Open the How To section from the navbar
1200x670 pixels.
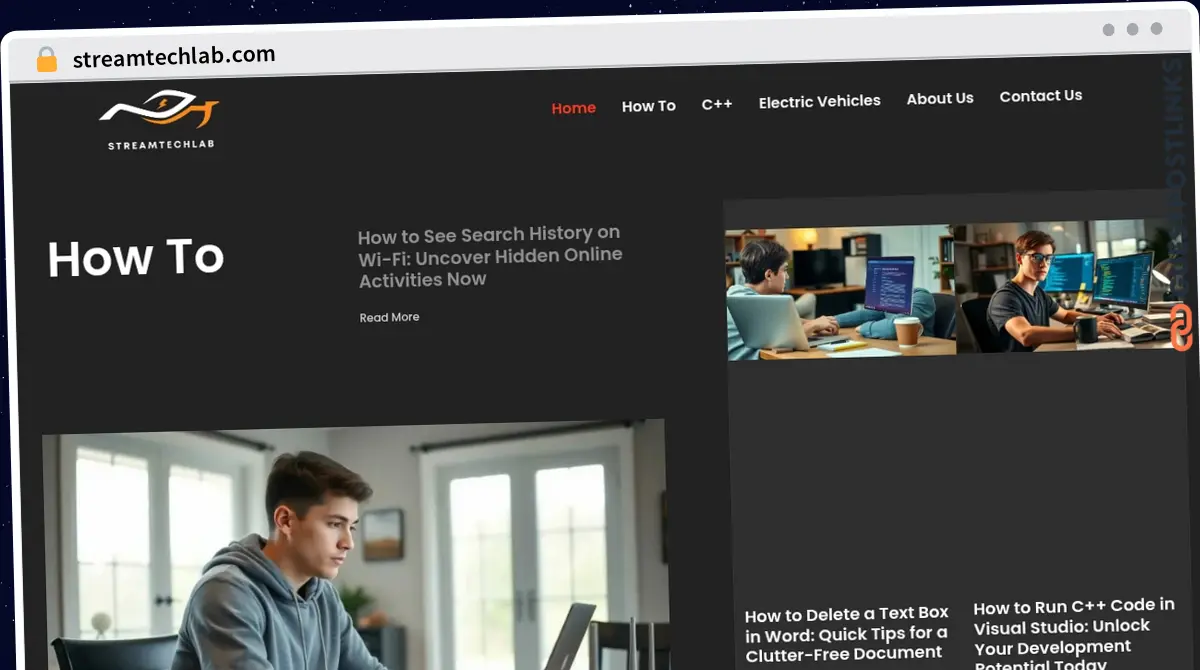[648, 105]
